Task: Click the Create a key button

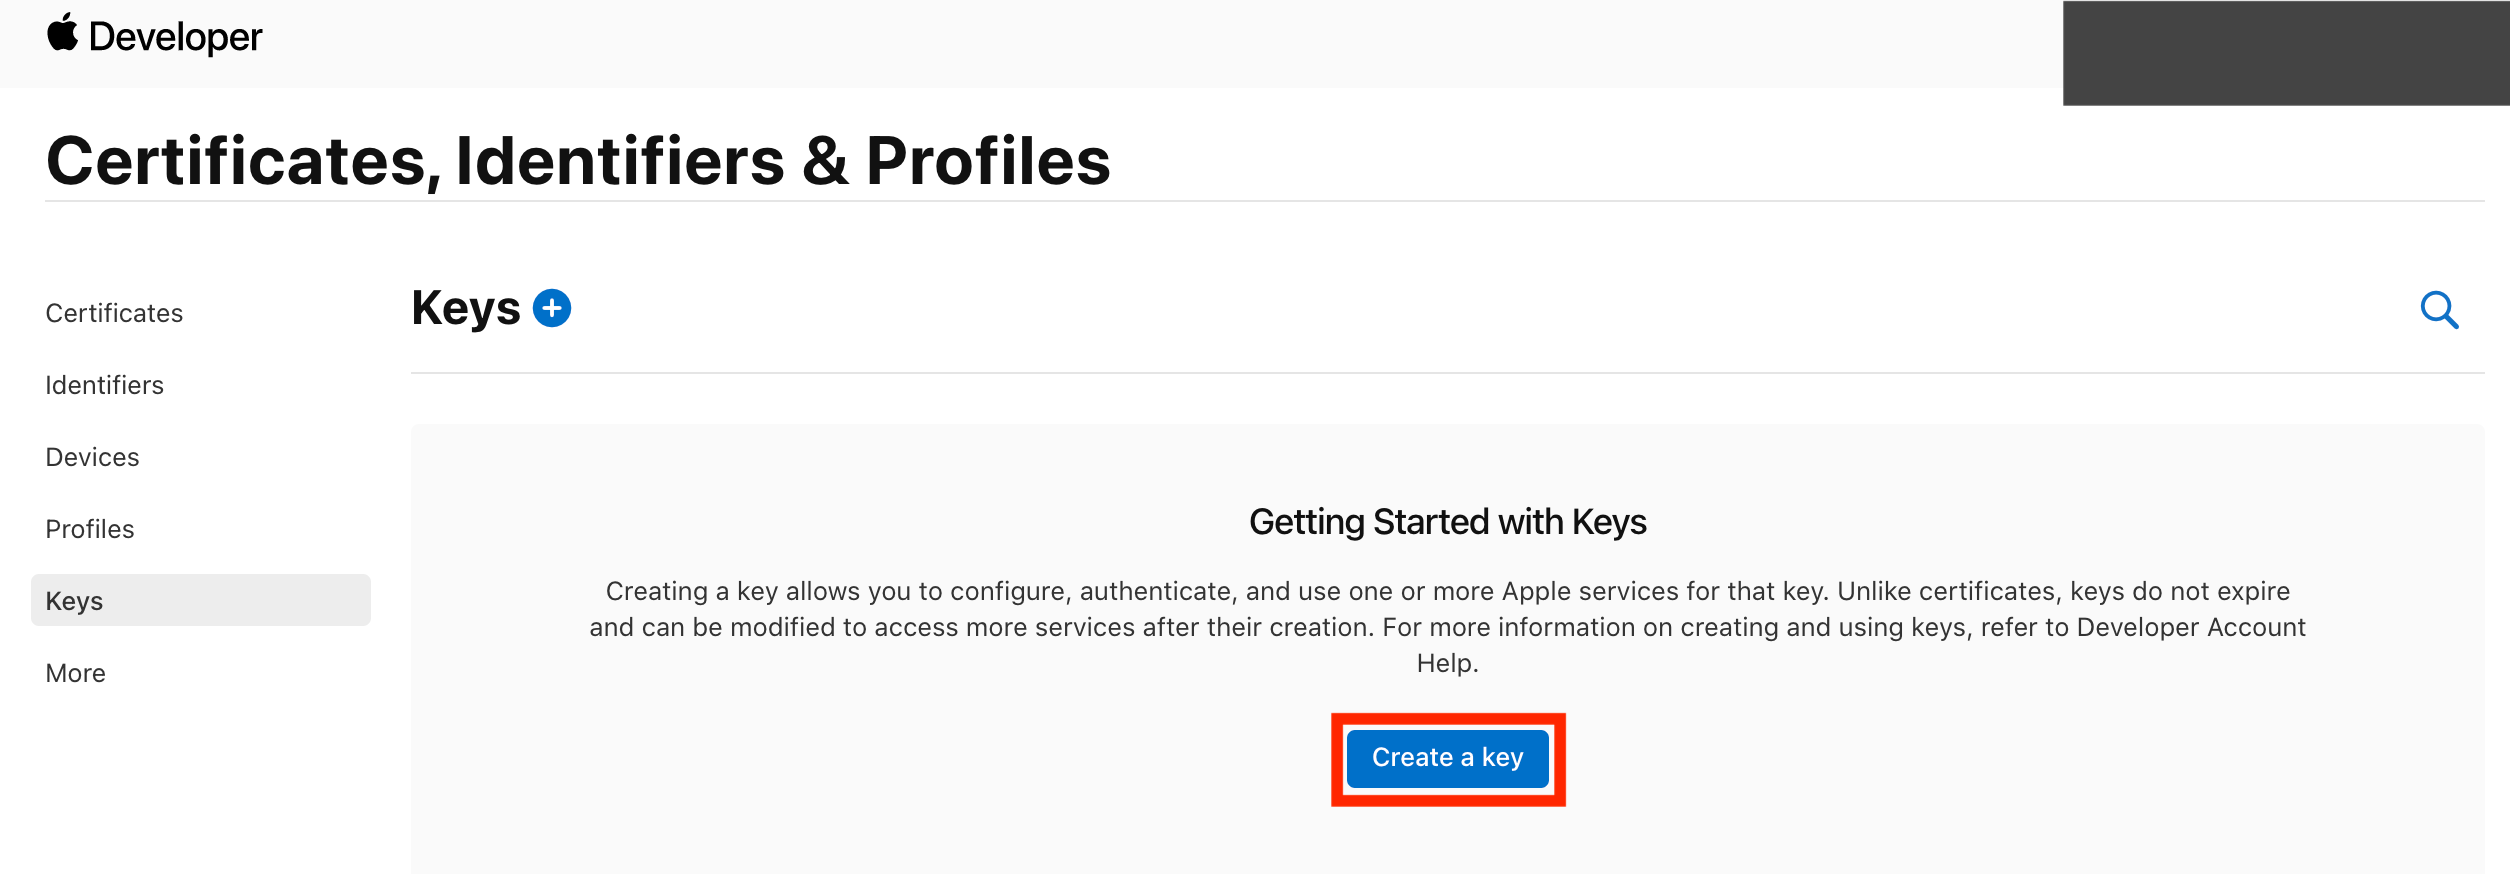Action: tap(1447, 758)
